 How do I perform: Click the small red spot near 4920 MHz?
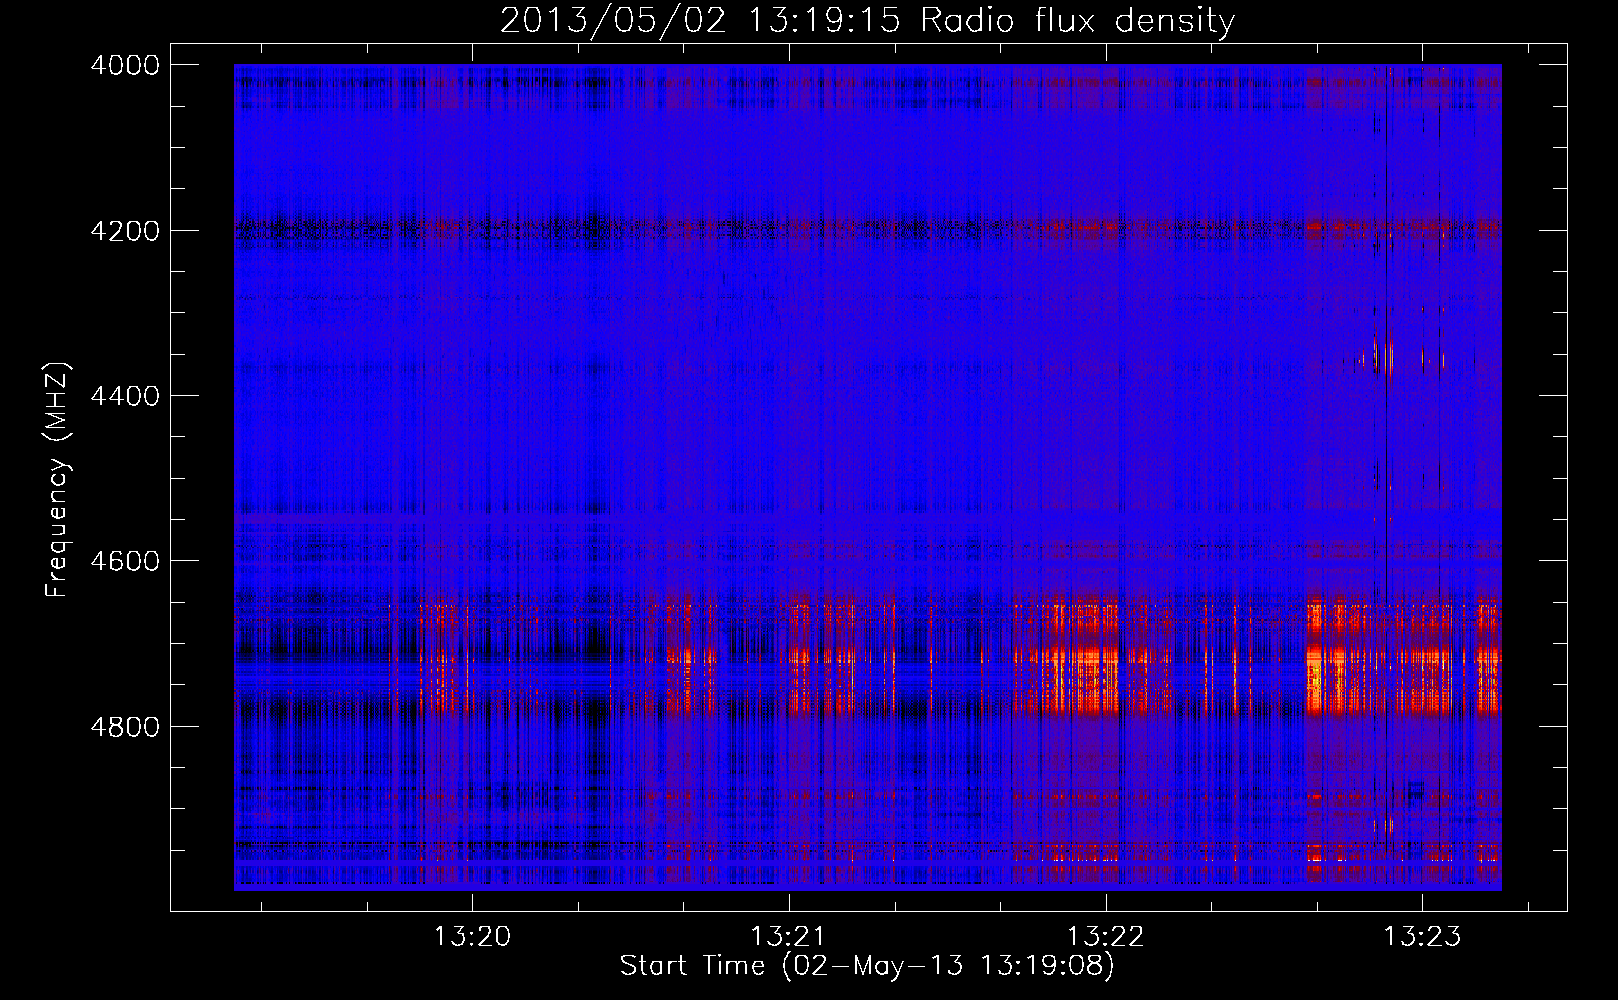point(1384,825)
